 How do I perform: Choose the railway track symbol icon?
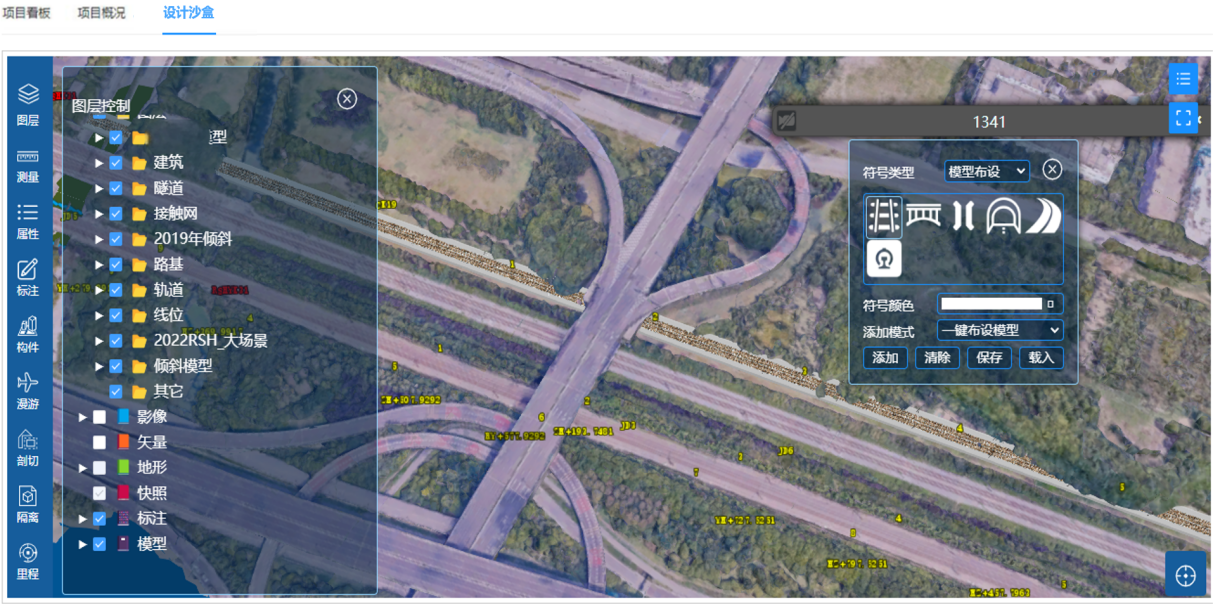pos(884,216)
